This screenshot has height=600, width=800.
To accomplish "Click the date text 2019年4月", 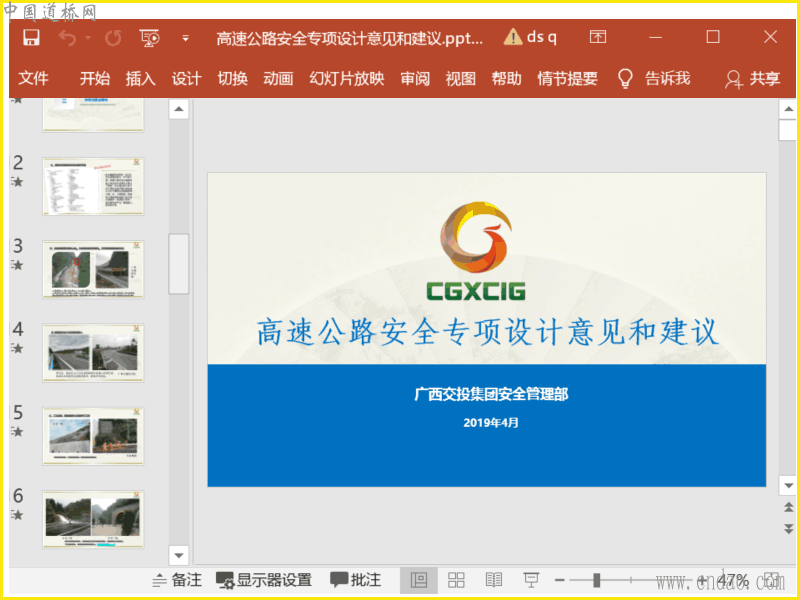I will click(491, 422).
